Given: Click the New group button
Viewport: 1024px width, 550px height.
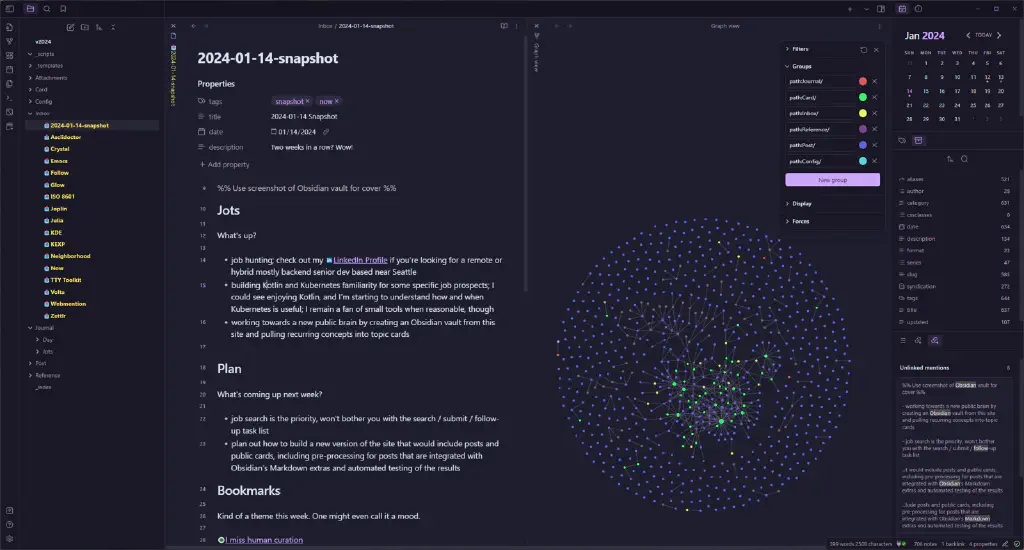Looking at the screenshot, I should [x=832, y=180].
